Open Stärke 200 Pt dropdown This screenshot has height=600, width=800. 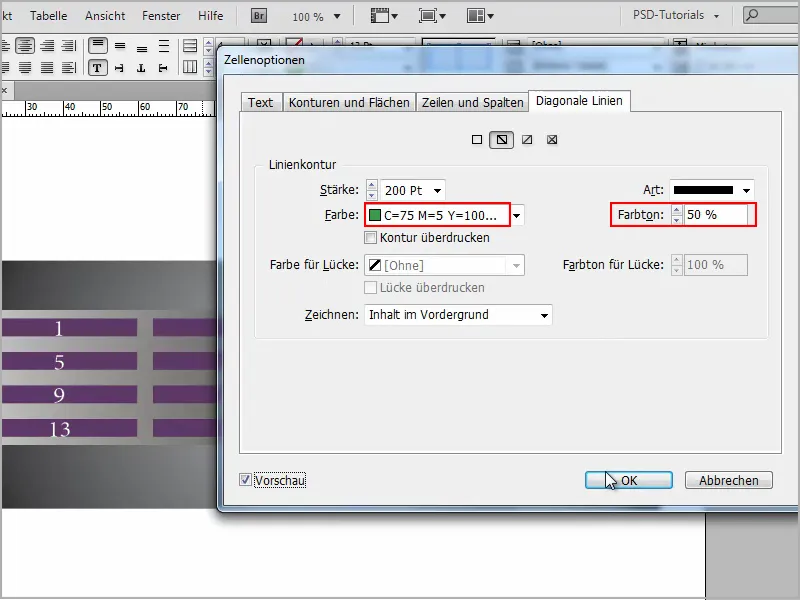point(437,191)
